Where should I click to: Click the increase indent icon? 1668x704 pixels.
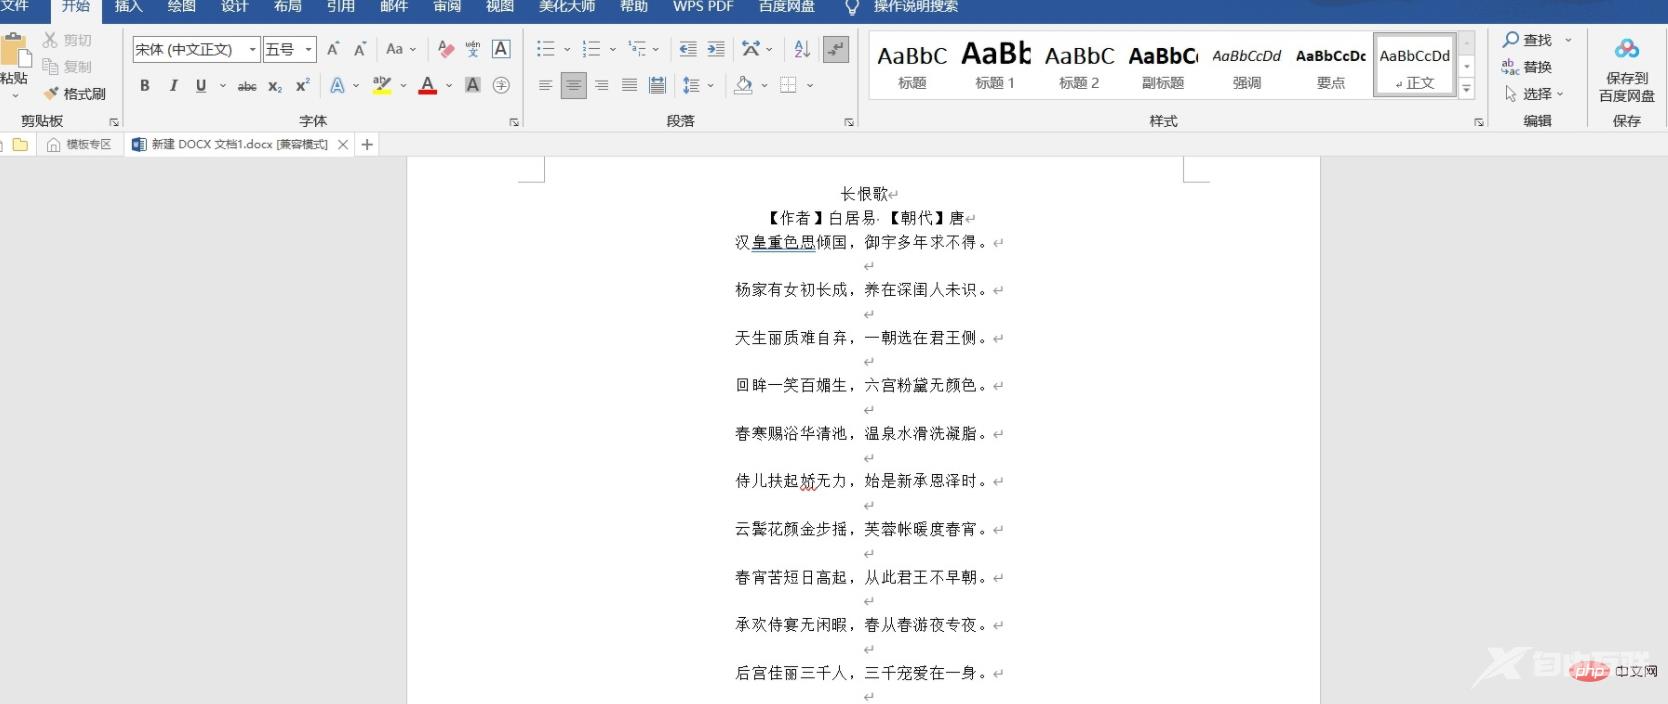point(716,49)
